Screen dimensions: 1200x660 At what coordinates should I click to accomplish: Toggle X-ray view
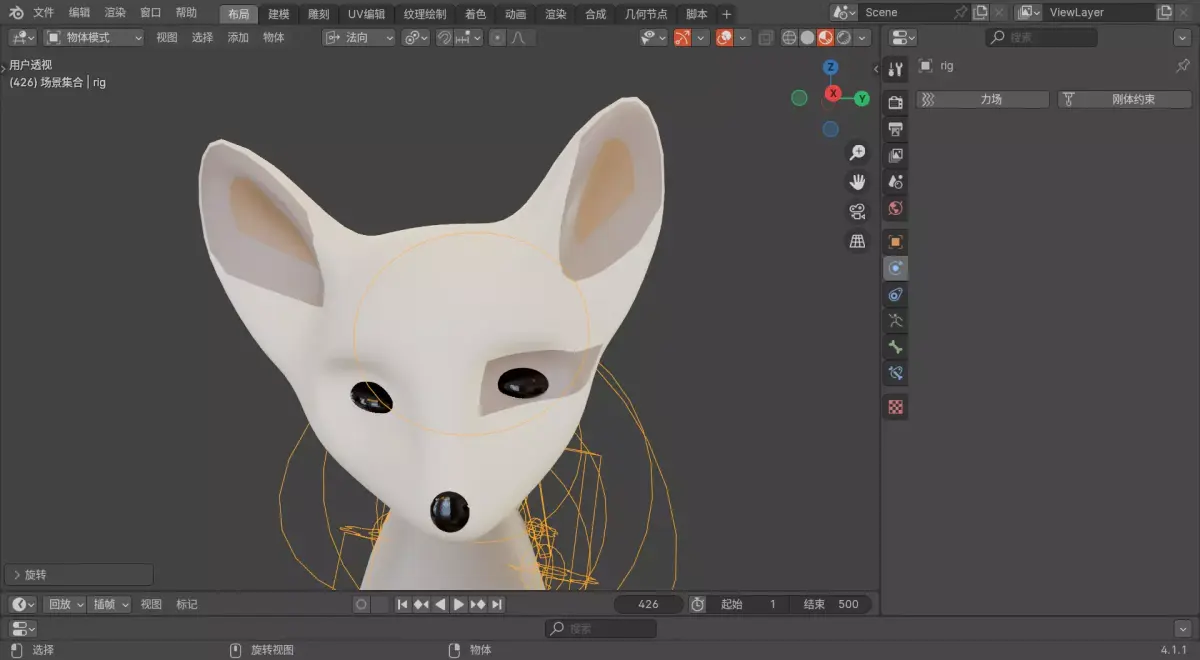point(766,37)
